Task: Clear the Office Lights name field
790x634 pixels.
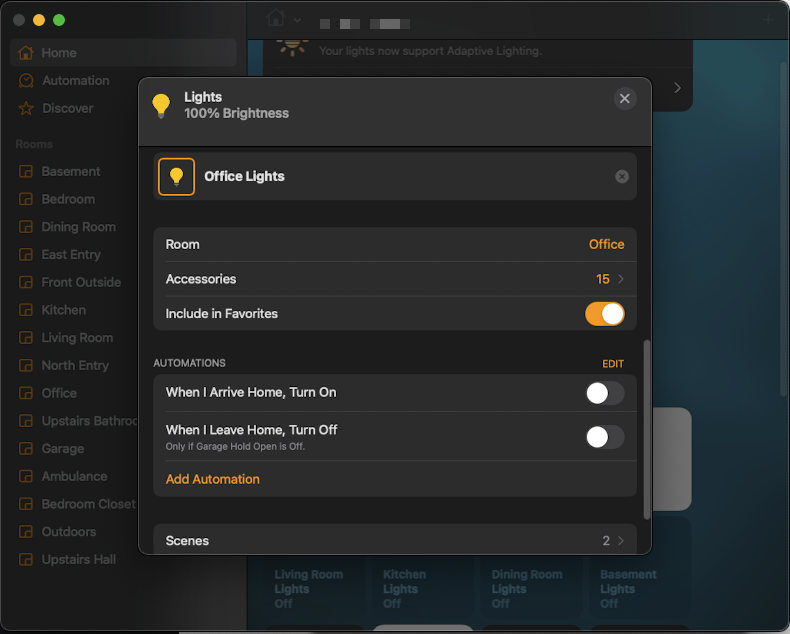Action: point(622,177)
